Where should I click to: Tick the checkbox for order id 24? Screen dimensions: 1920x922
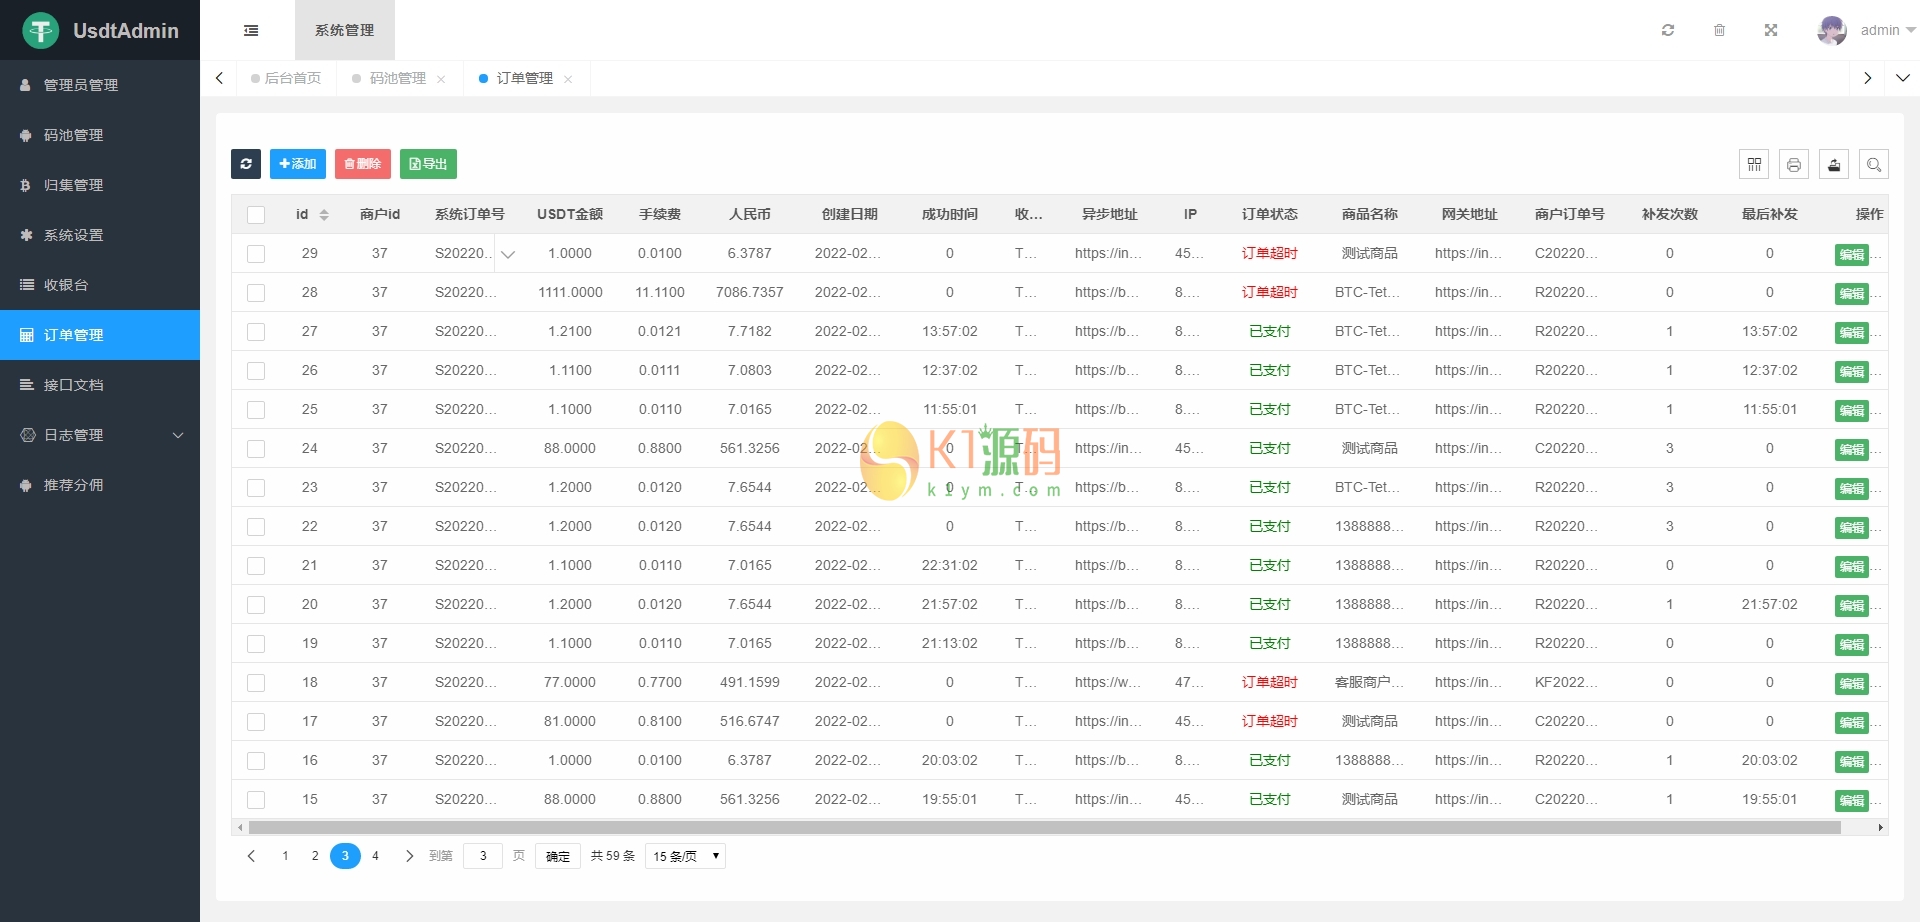[256, 449]
